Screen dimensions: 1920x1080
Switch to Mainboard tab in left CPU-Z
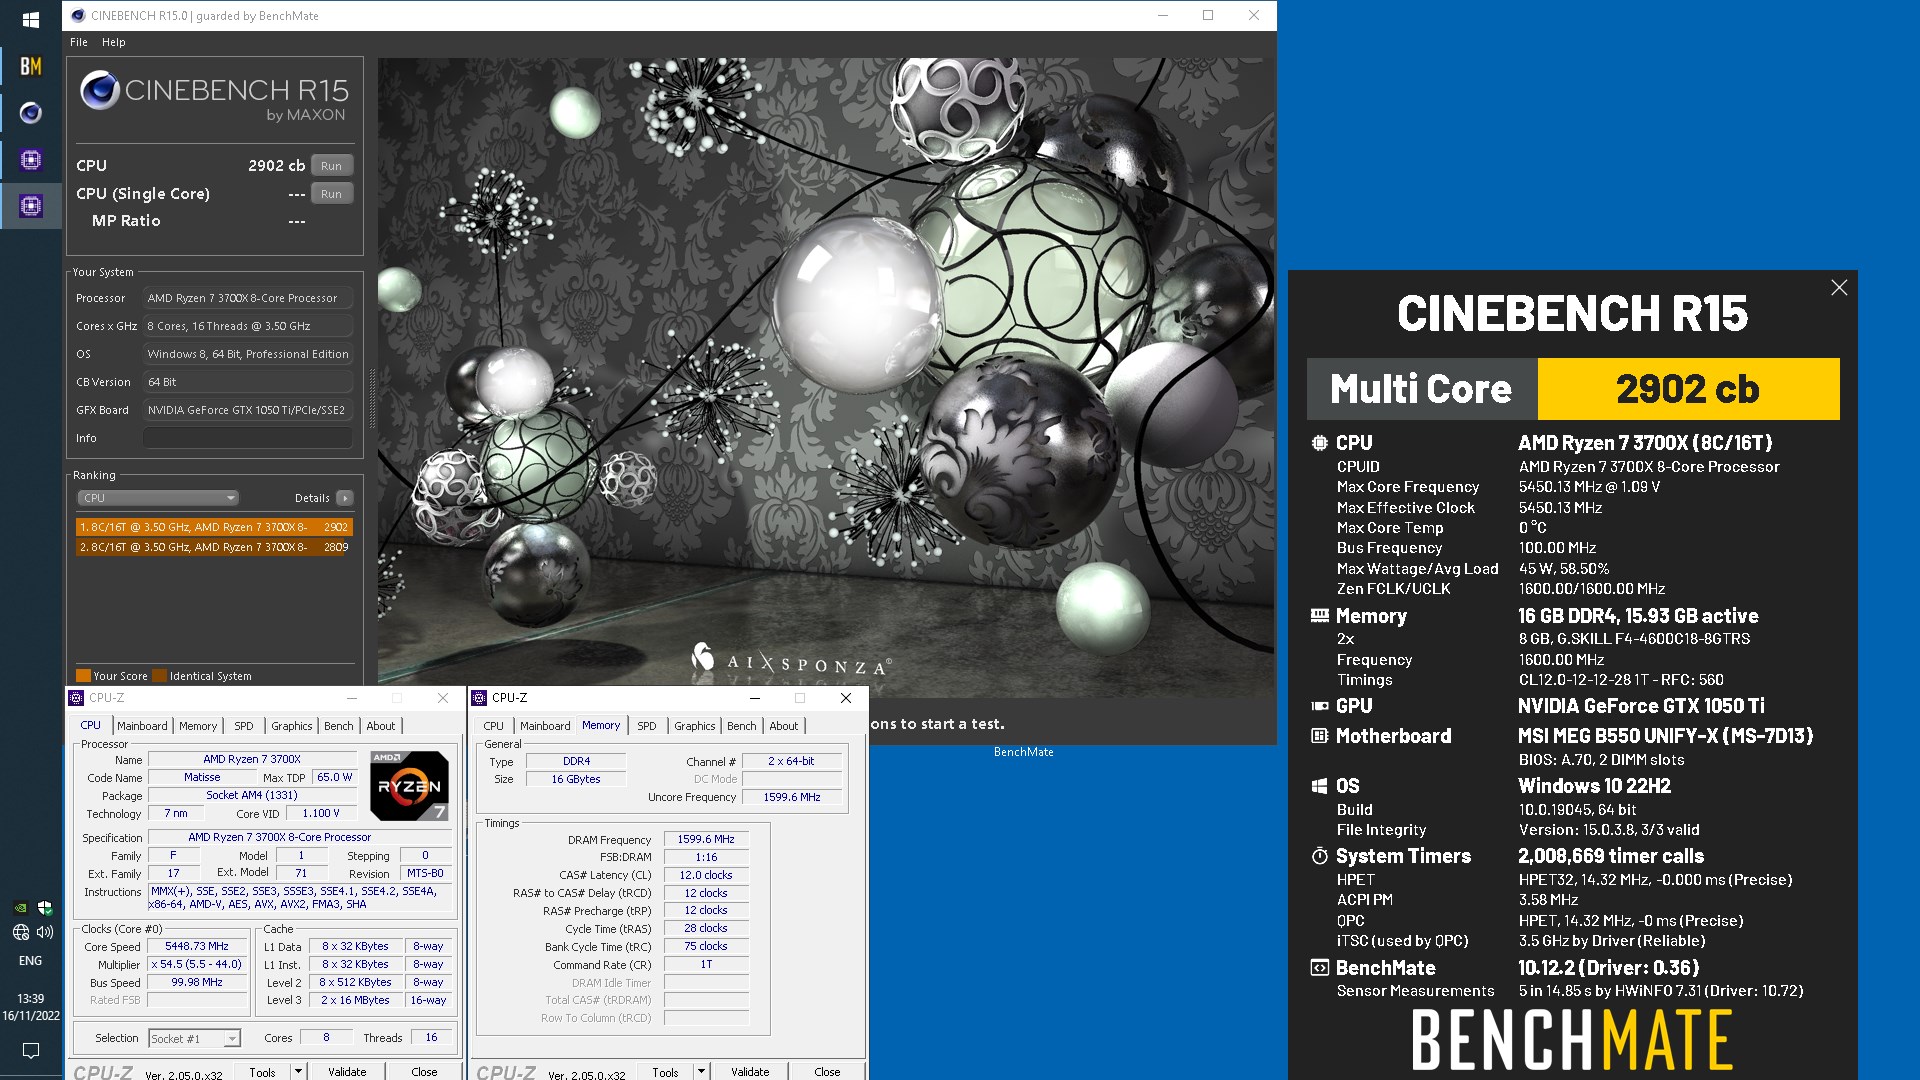[x=142, y=726]
